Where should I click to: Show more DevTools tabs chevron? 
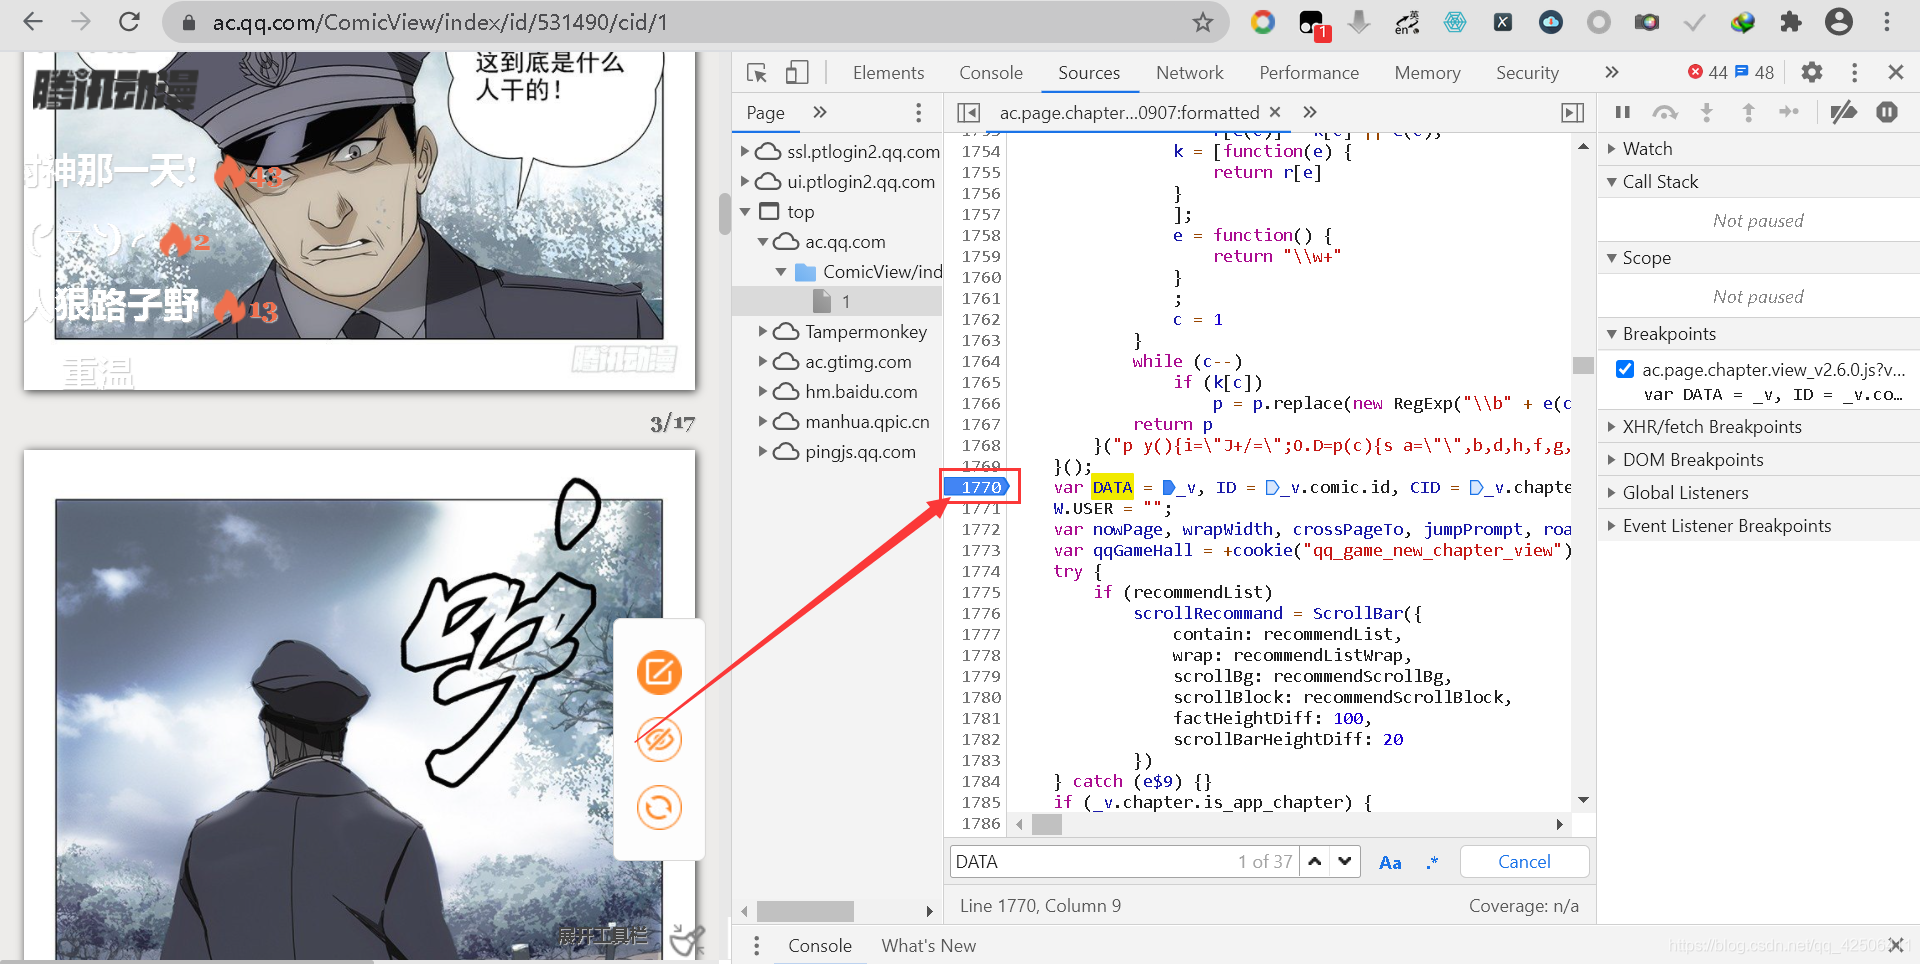tap(1611, 72)
